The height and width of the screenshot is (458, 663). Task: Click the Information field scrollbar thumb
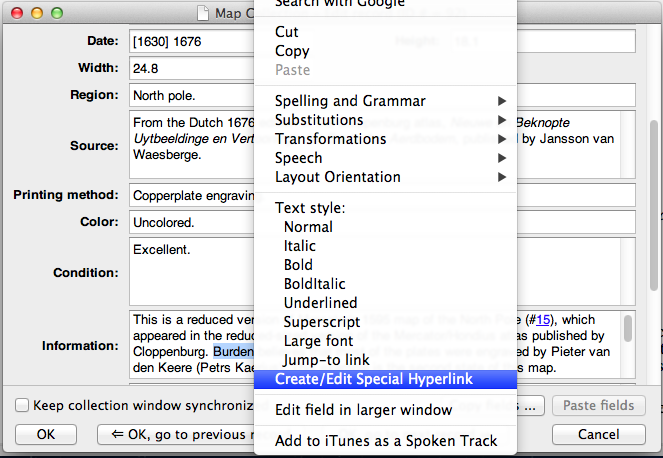pos(628,328)
